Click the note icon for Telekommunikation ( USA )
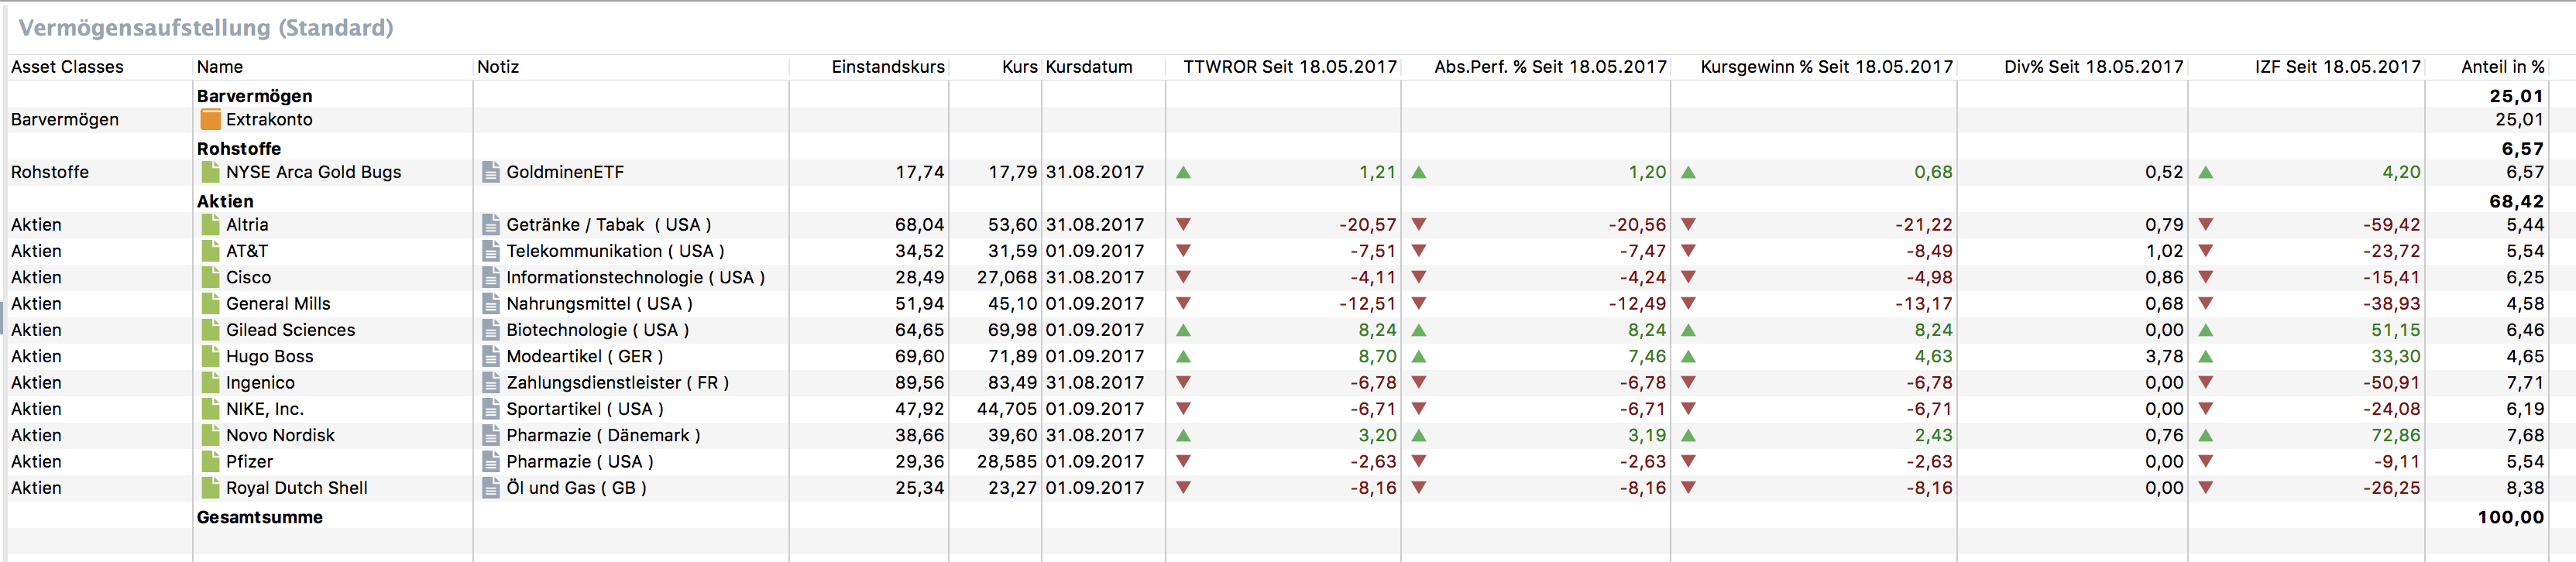The height and width of the screenshot is (562, 2576). [491, 251]
